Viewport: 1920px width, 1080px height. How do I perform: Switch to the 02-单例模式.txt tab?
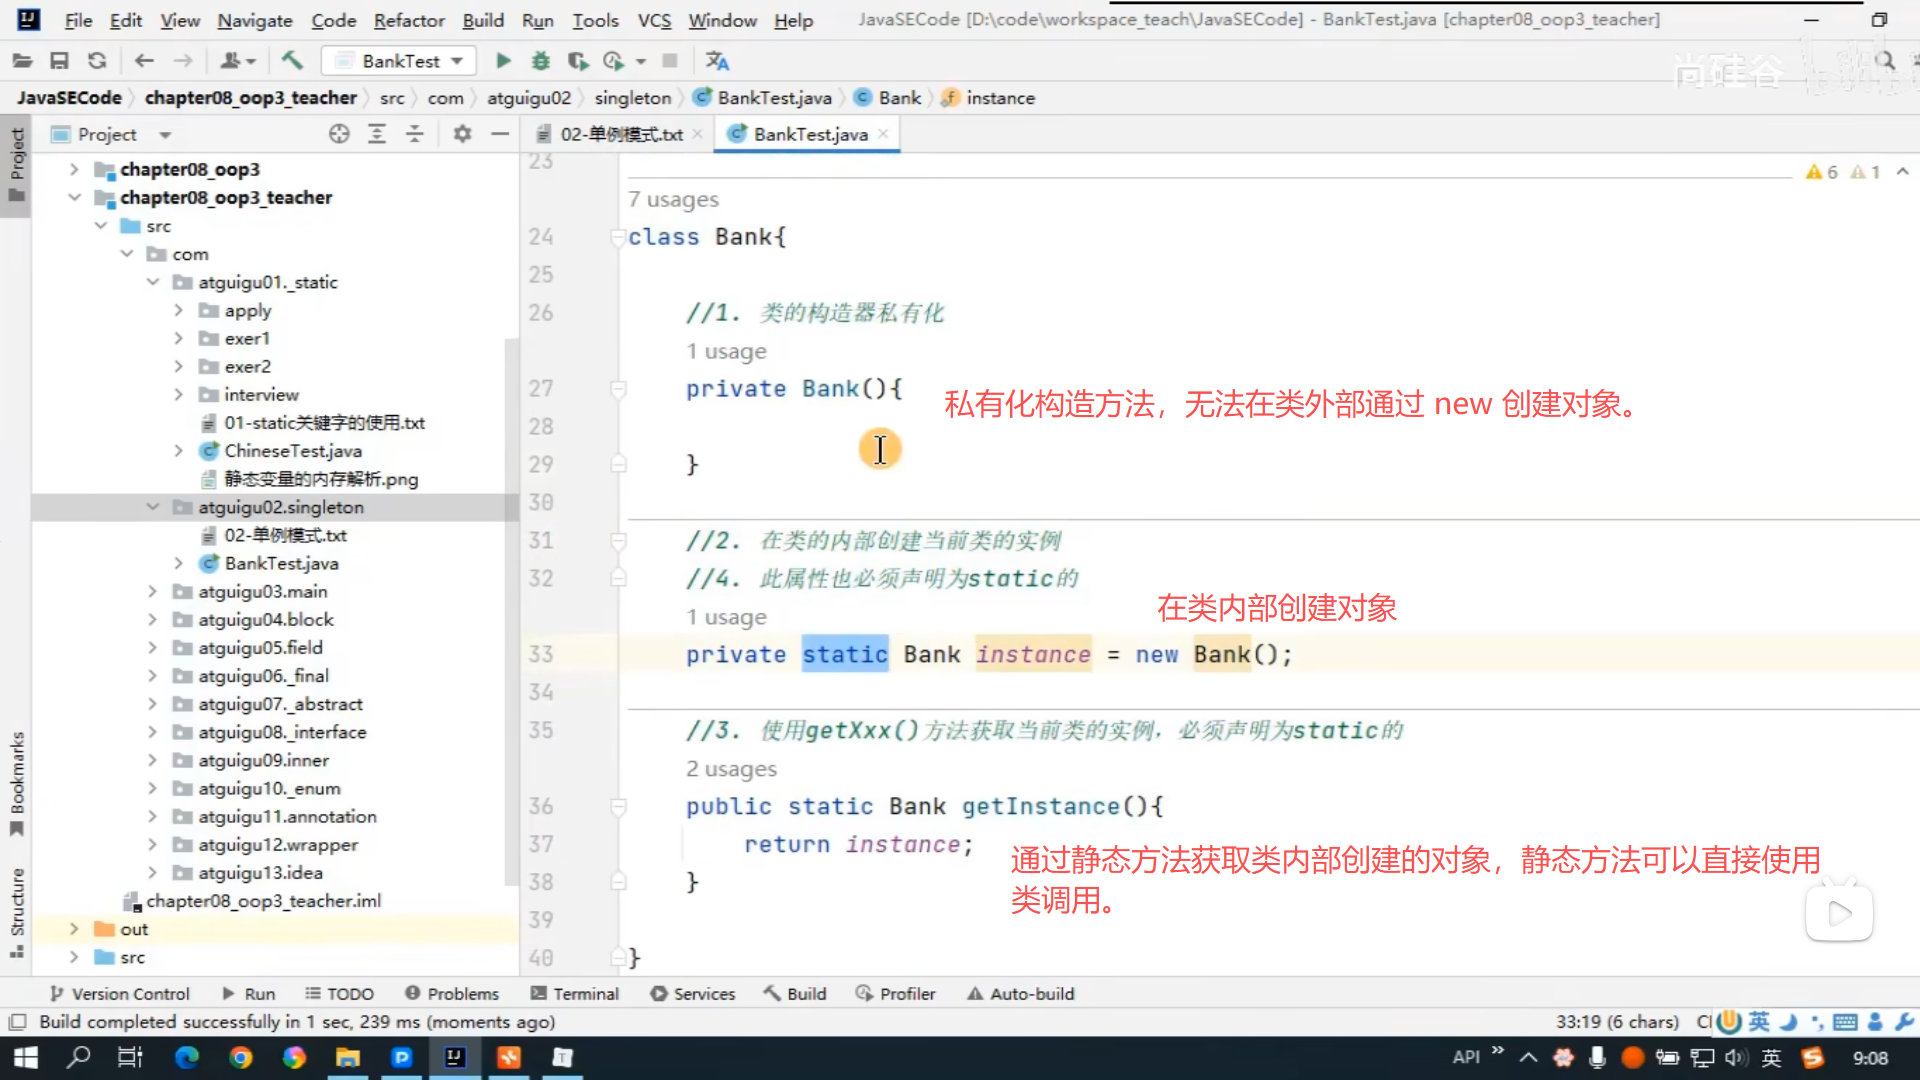[620, 134]
